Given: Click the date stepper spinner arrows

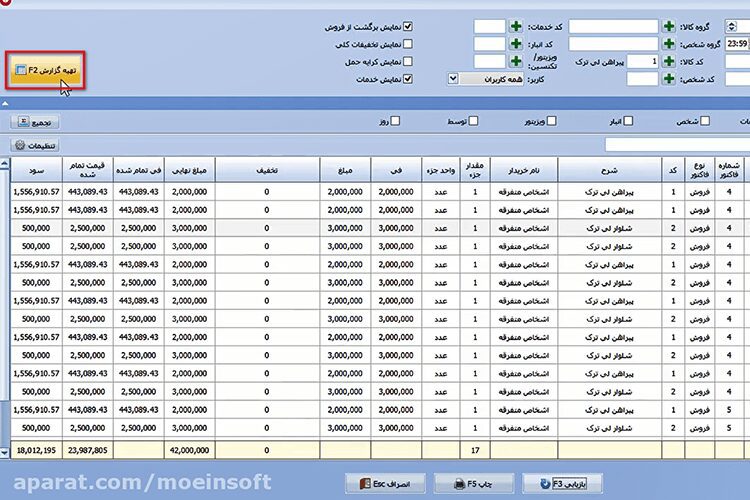Looking at the screenshot, I should (731, 26).
